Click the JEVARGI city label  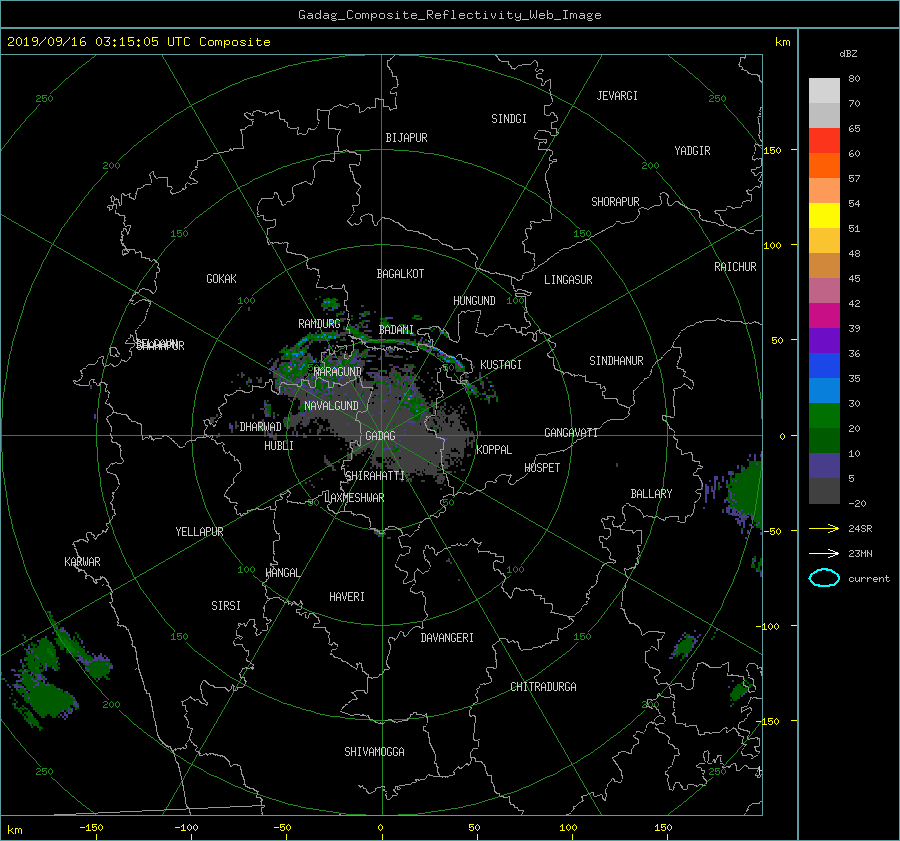click(x=617, y=96)
